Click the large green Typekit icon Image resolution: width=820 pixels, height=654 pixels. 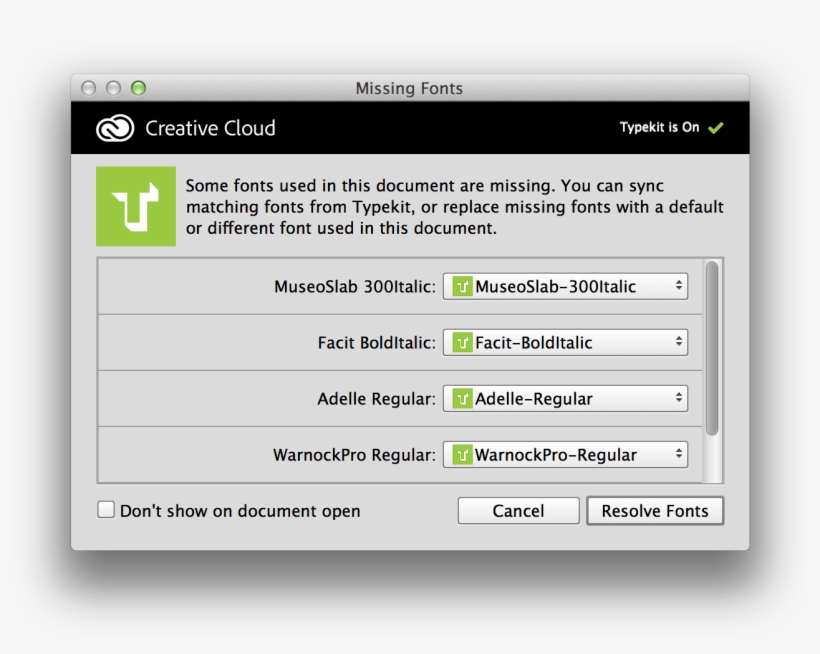pyautogui.click(x=136, y=206)
